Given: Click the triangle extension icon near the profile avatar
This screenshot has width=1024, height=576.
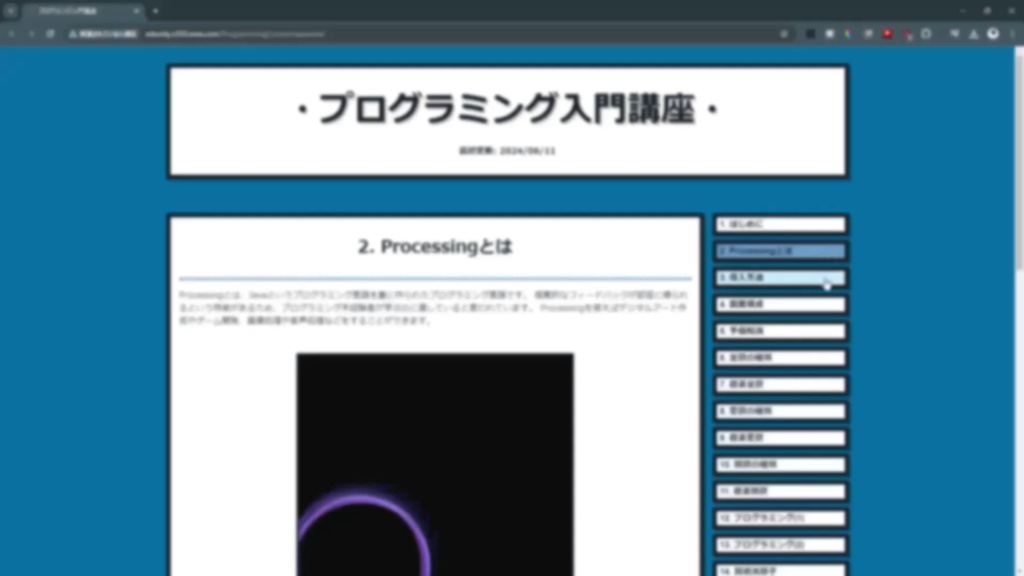Looking at the screenshot, I should pyautogui.click(x=975, y=33).
